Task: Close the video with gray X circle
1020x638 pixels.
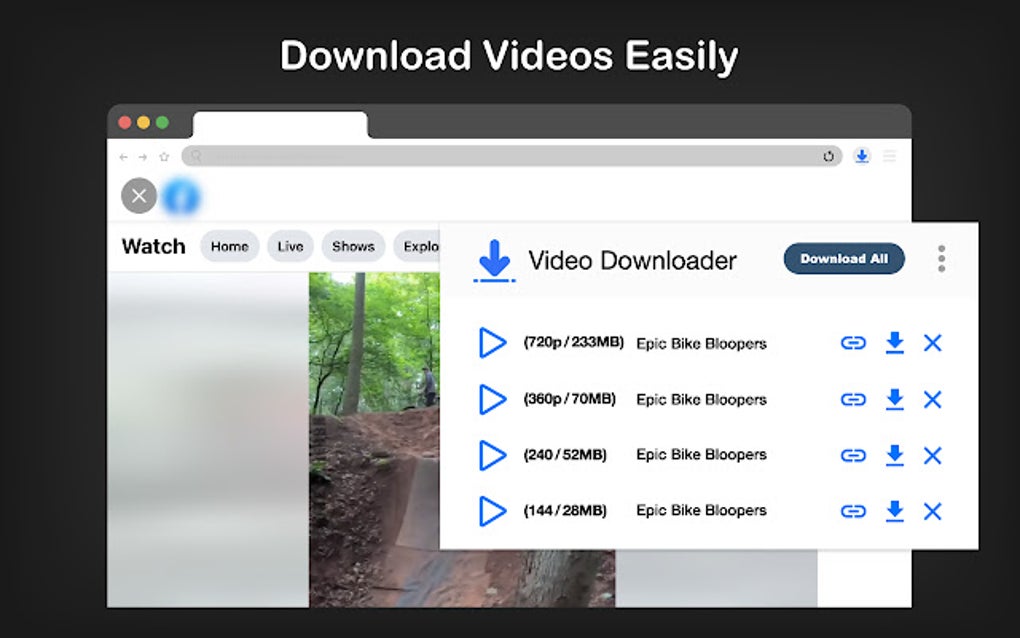Action: (x=139, y=196)
